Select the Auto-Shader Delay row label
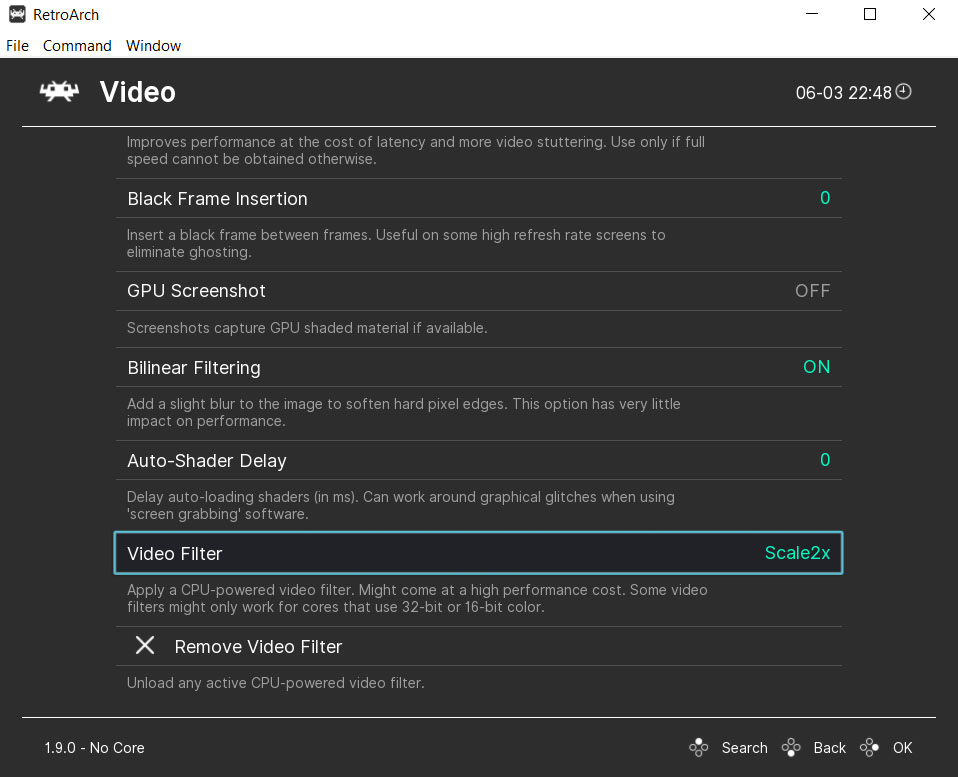 point(207,461)
